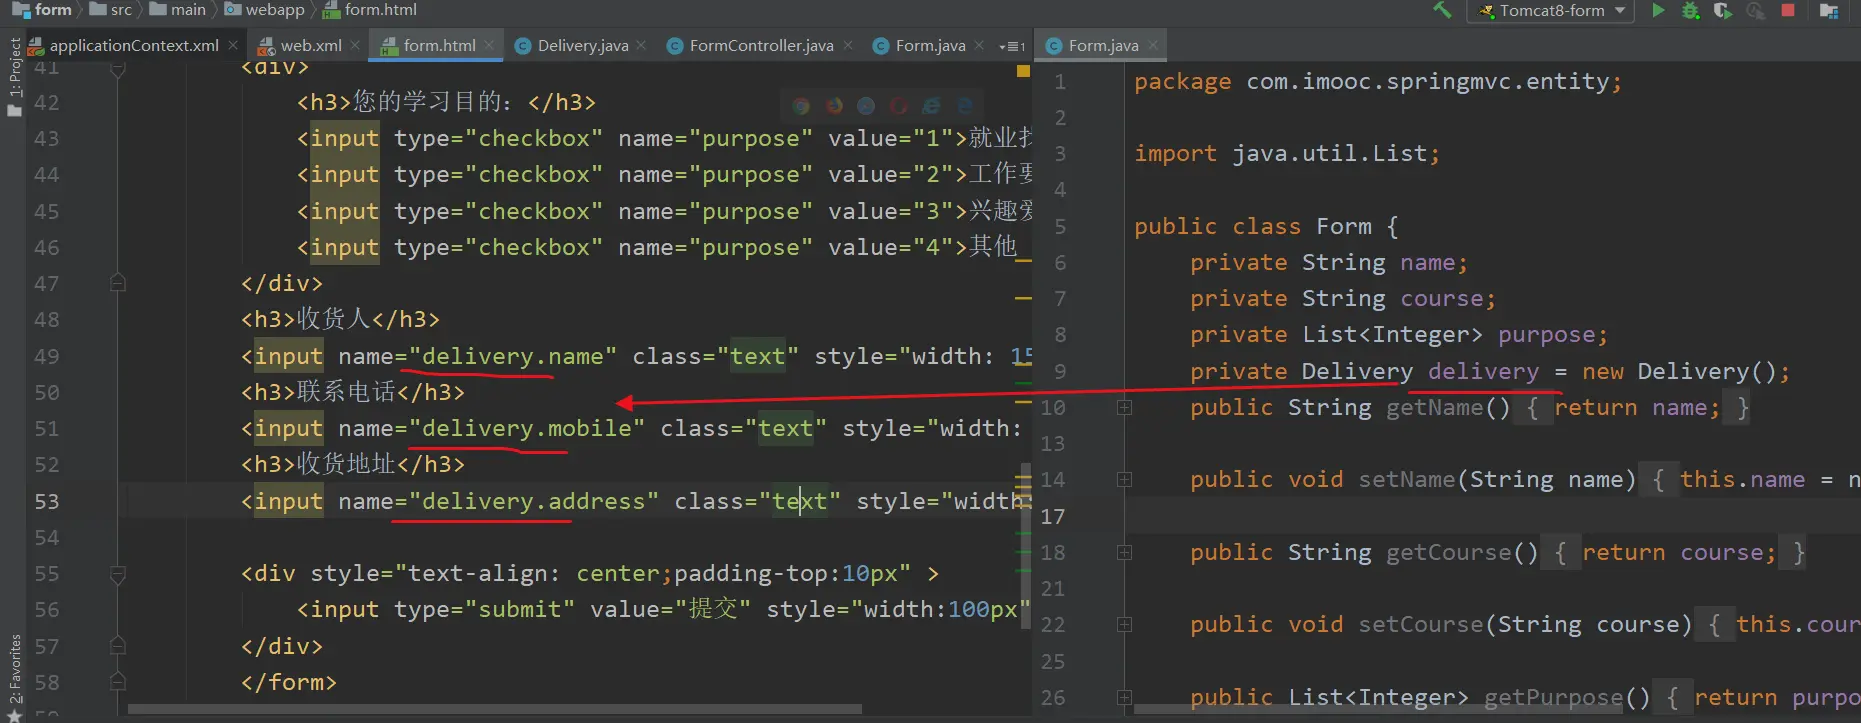Image resolution: width=1861 pixels, height=723 pixels.
Task: Open preview in Firefox browser icon
Action: coord(834,106)
